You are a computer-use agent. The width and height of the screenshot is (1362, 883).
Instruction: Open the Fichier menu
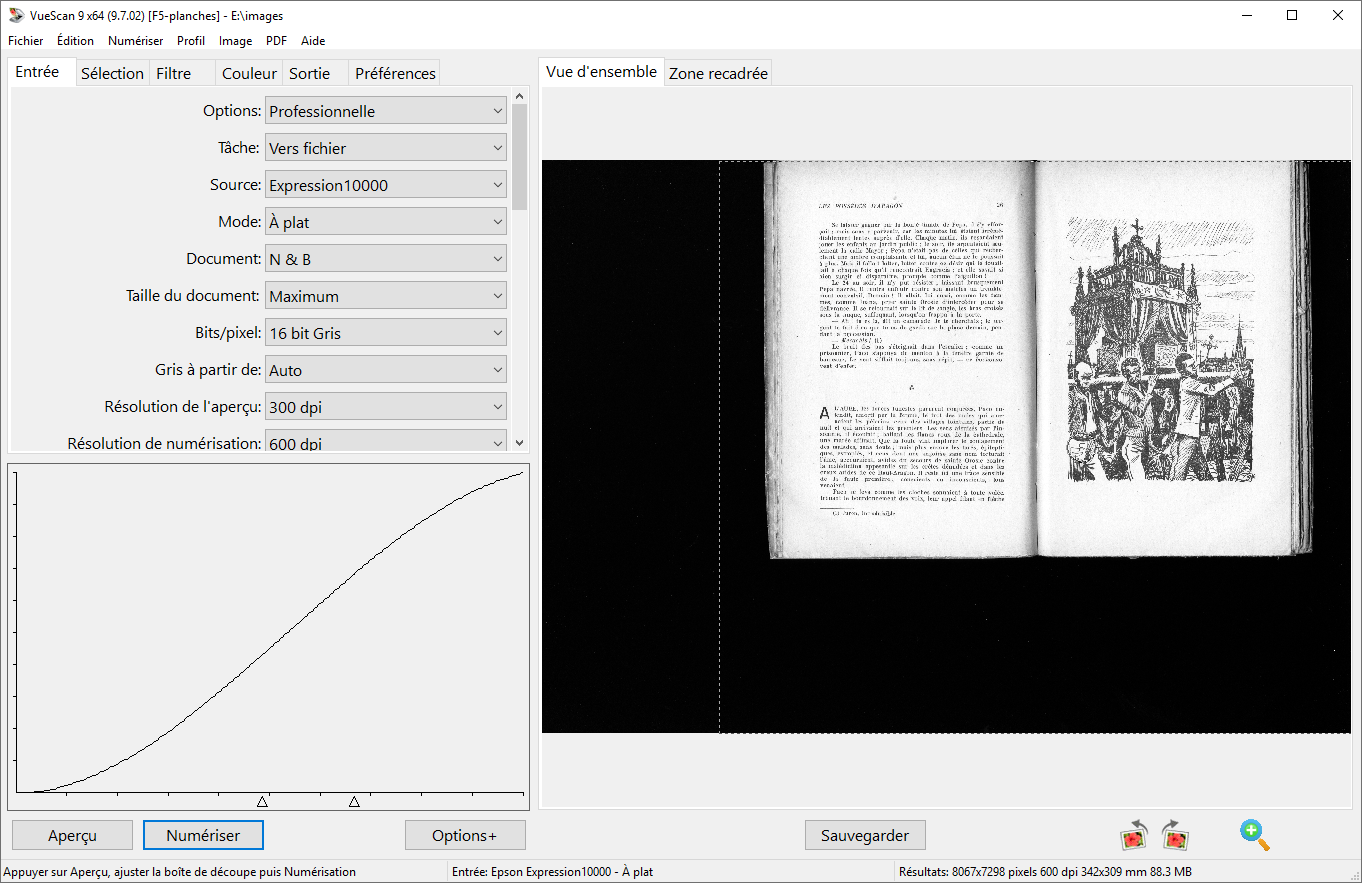[x=26, y=41]
